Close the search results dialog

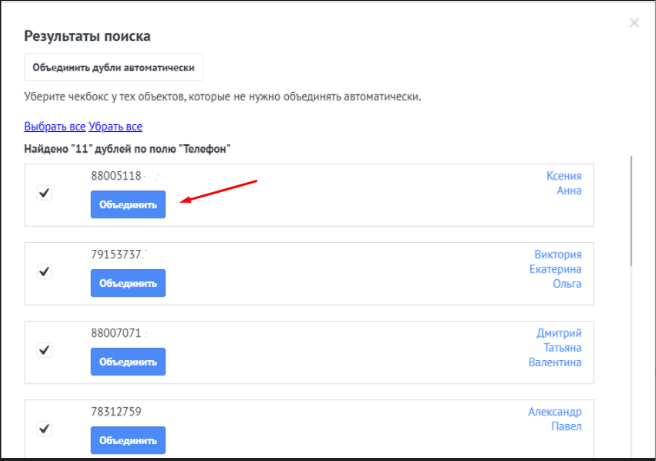pos(634,23)
